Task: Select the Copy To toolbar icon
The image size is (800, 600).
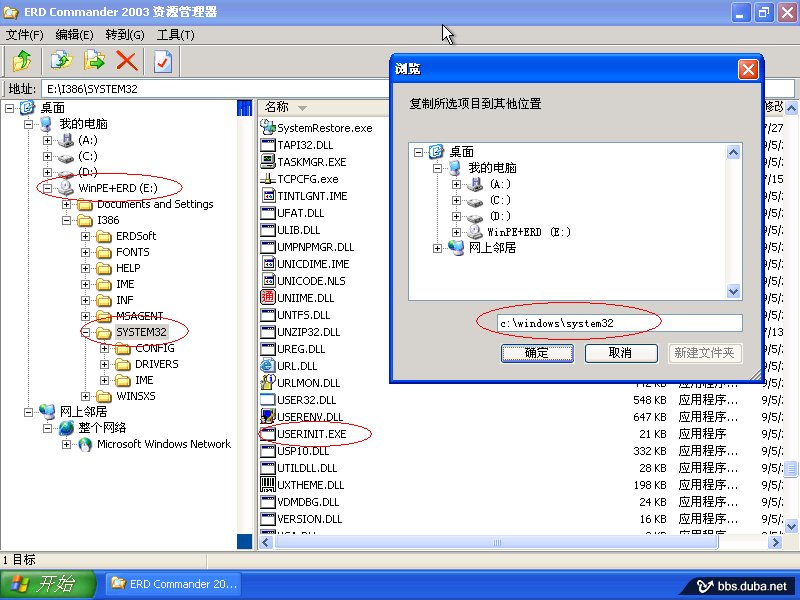Action: (60, 59)
